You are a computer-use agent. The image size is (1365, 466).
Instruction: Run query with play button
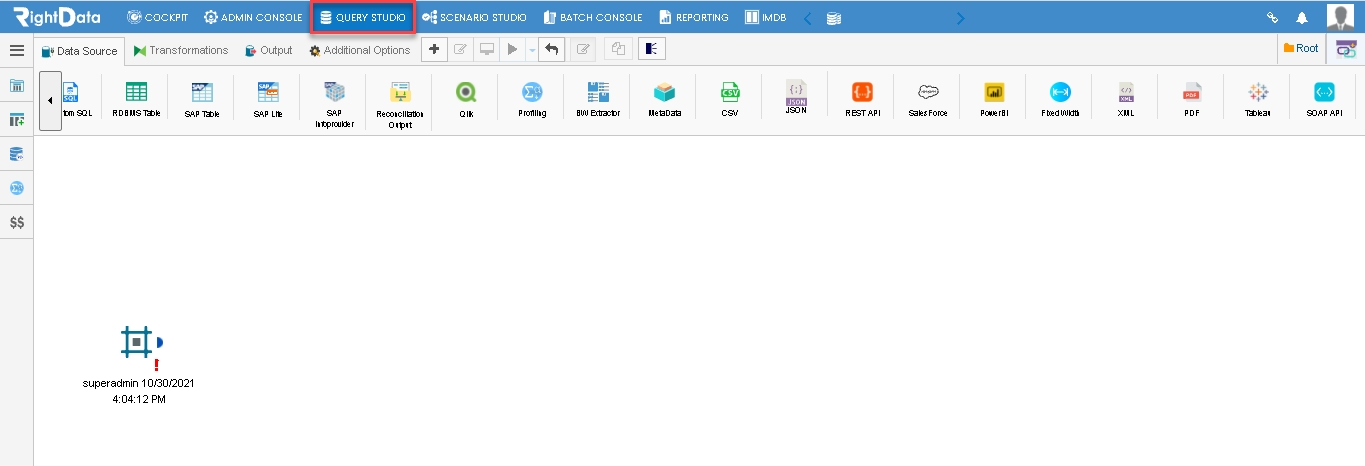tap(513, 49)
